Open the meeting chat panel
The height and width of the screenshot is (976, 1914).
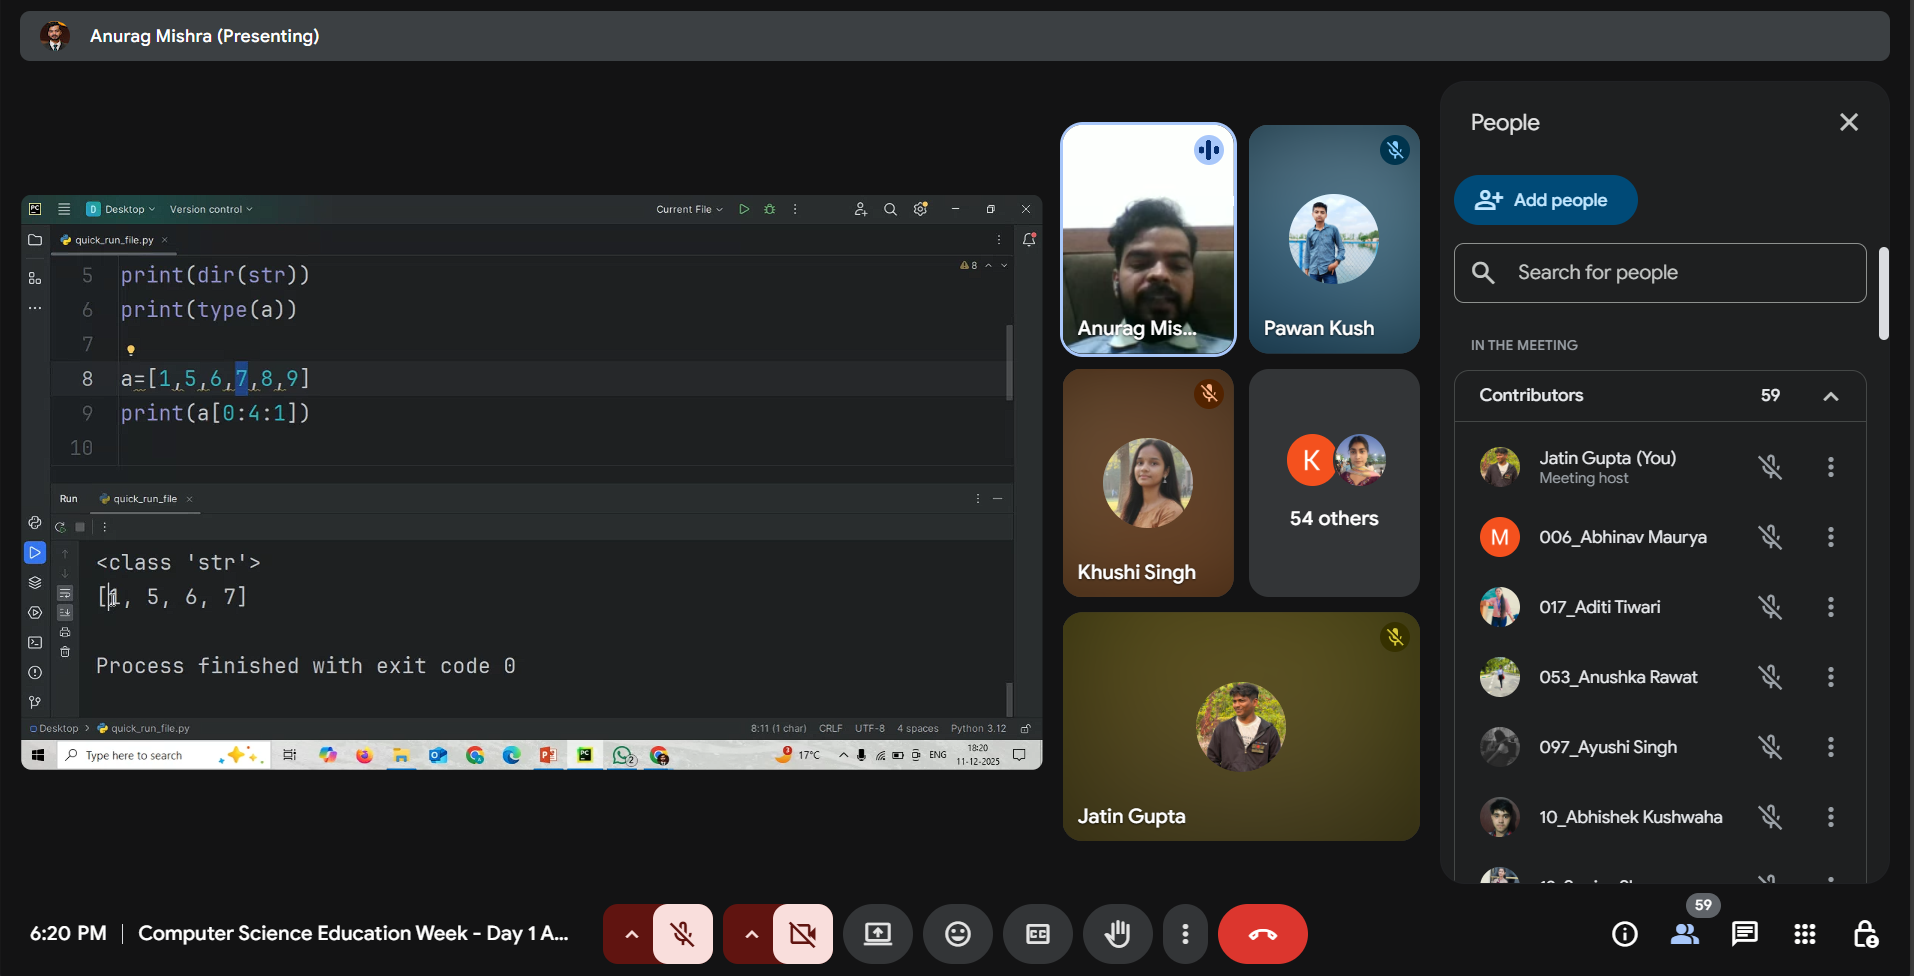1744,934
